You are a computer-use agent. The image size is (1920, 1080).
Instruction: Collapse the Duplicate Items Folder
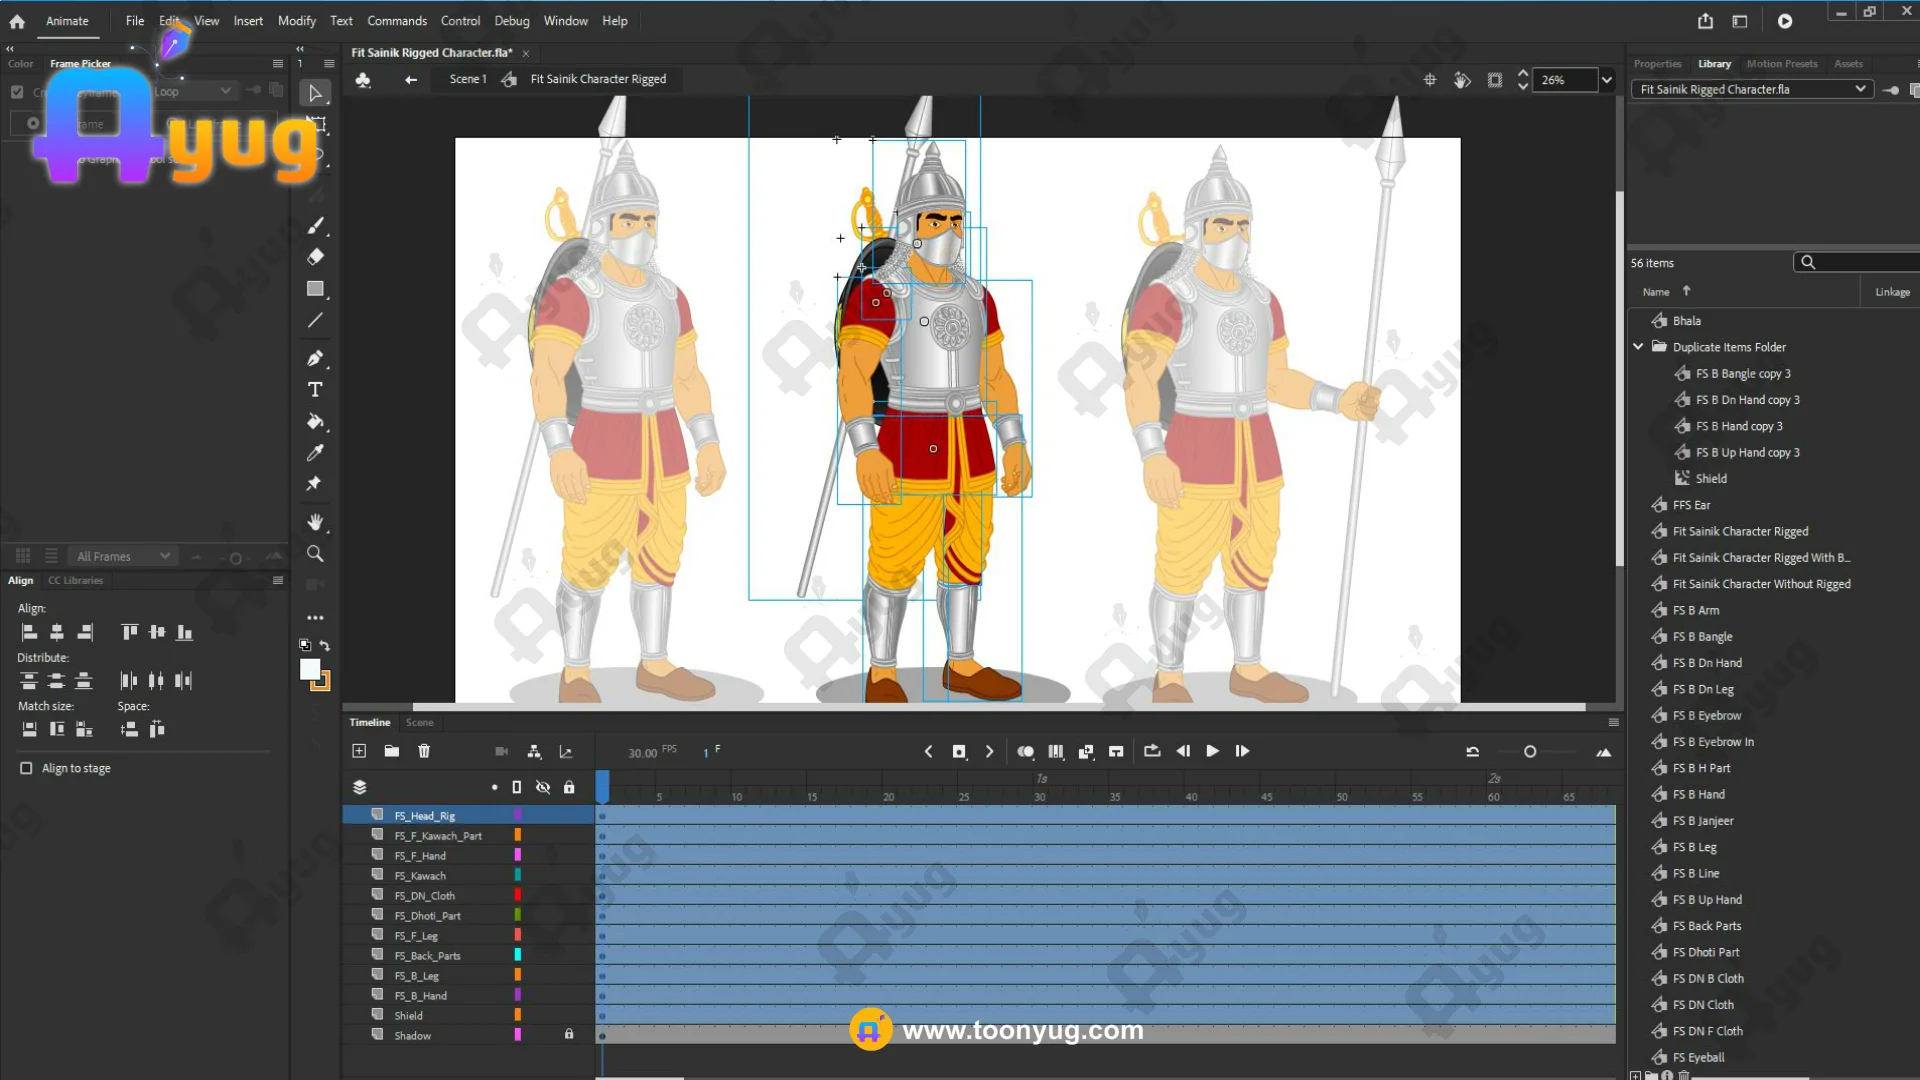(1638, 347)
